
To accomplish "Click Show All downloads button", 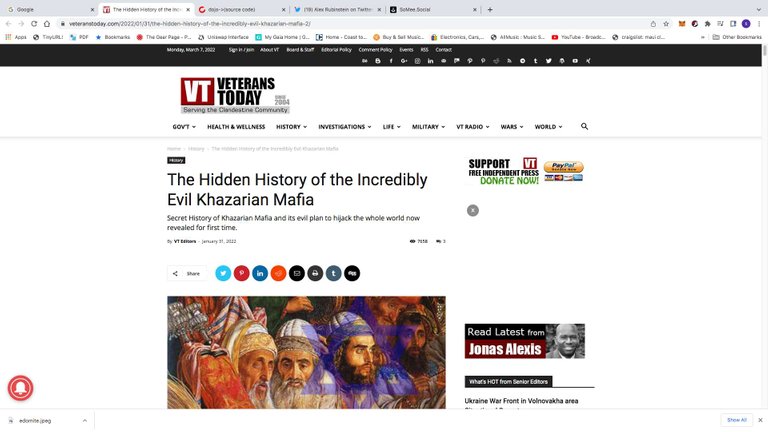I will click(x=737, y=420).
